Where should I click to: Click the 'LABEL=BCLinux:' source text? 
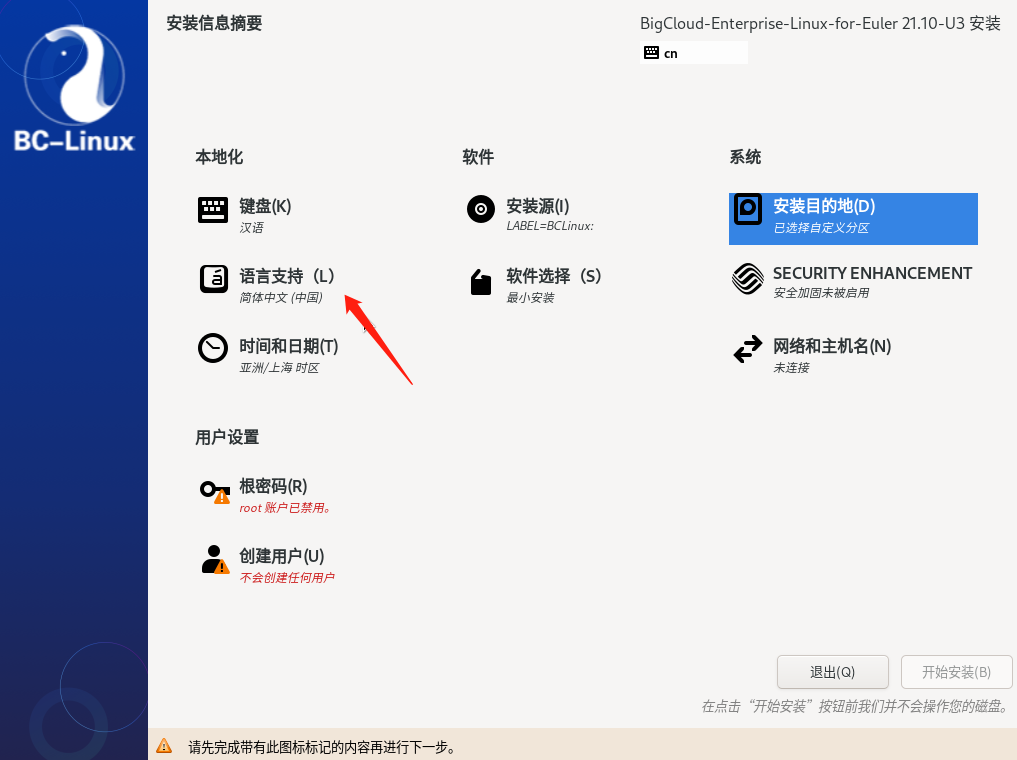point(550,226)
